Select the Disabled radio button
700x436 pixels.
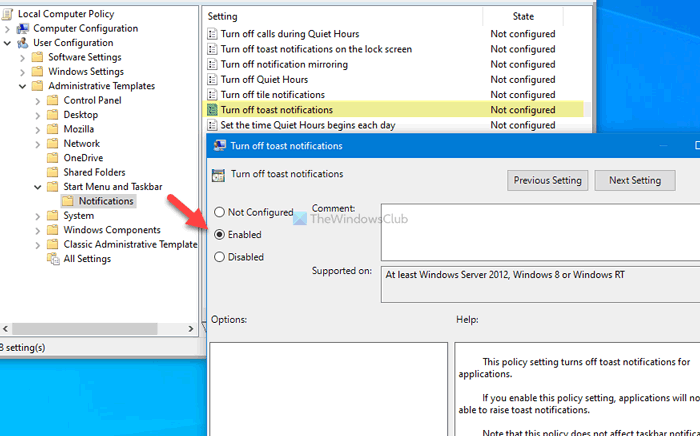click(219, 257)
